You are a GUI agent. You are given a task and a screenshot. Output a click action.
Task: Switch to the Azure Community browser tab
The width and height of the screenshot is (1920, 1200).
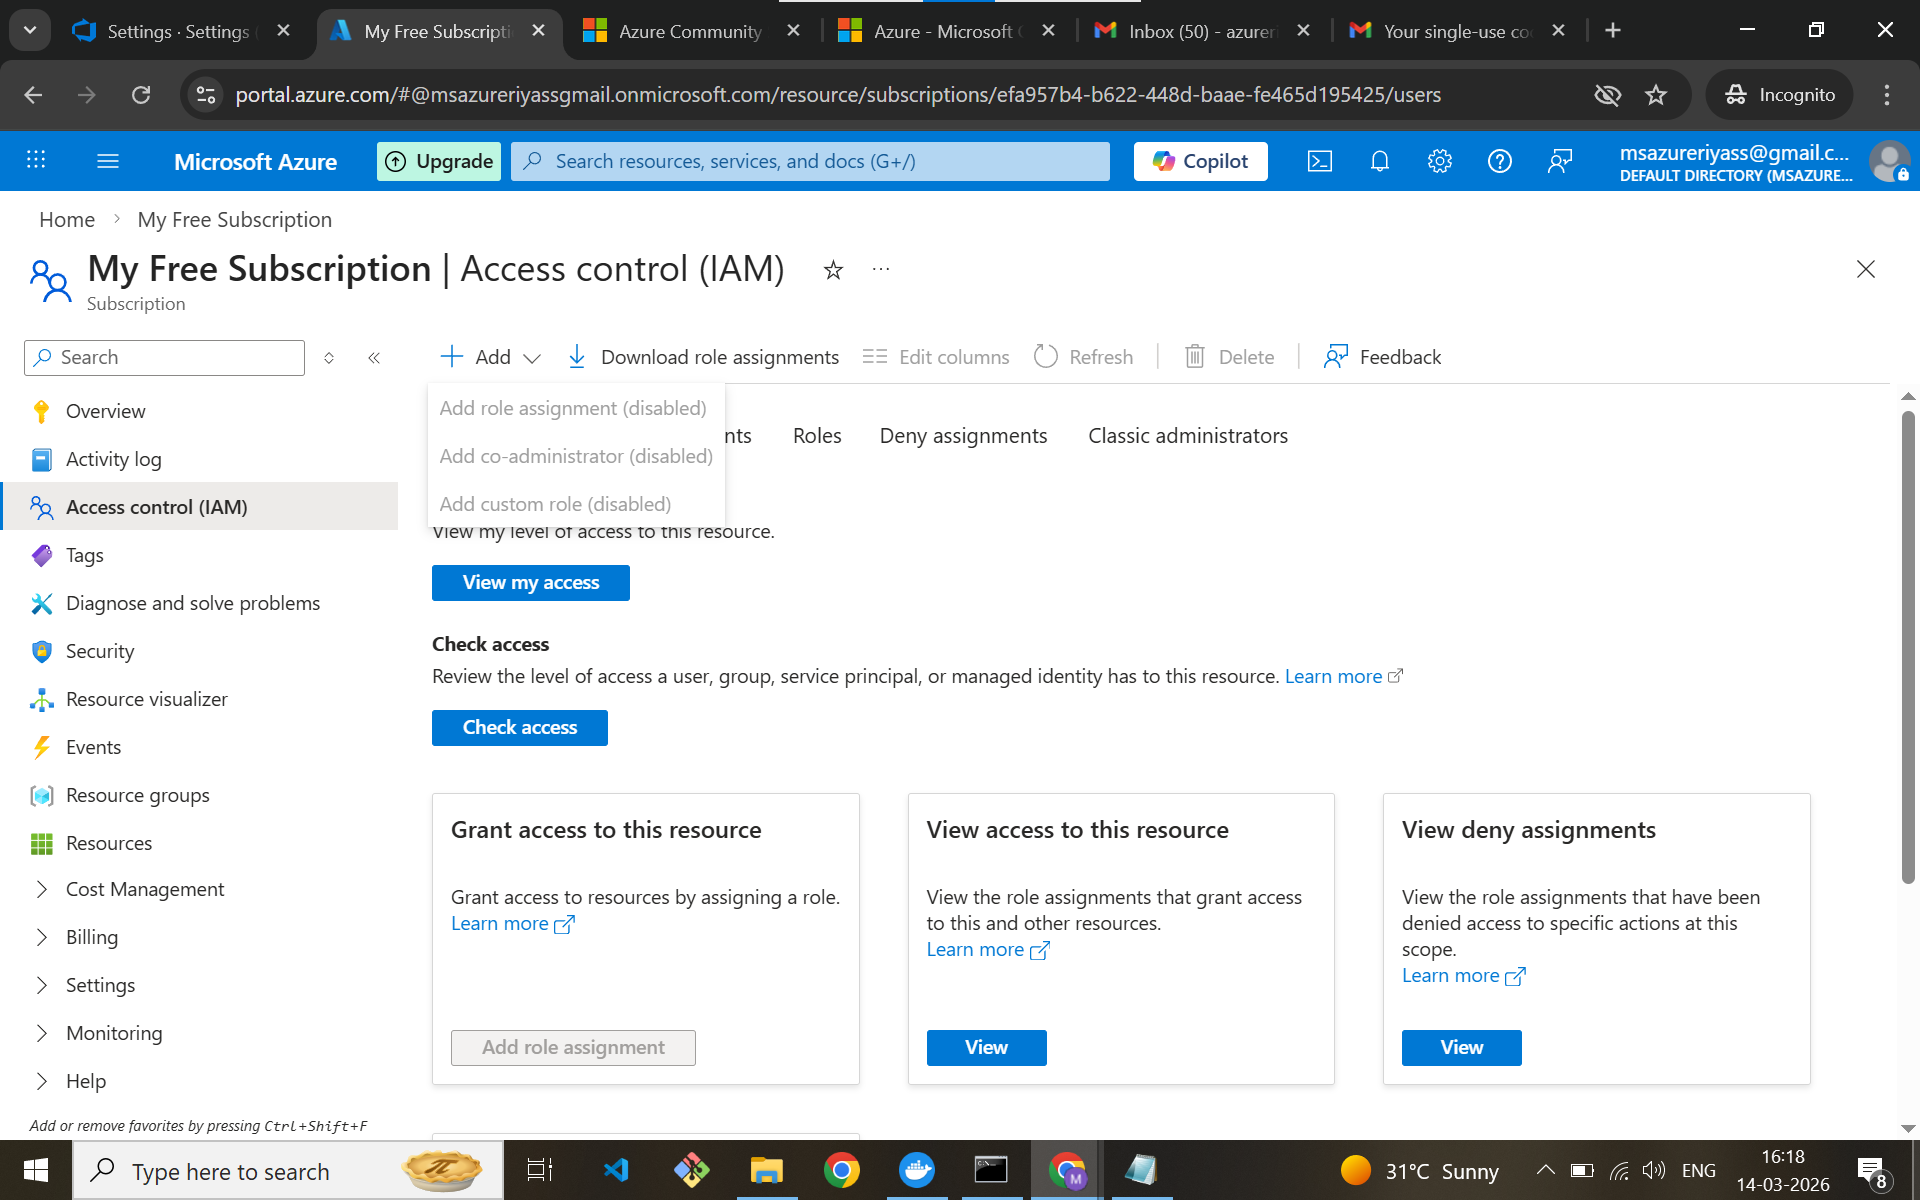coord(692,31)
